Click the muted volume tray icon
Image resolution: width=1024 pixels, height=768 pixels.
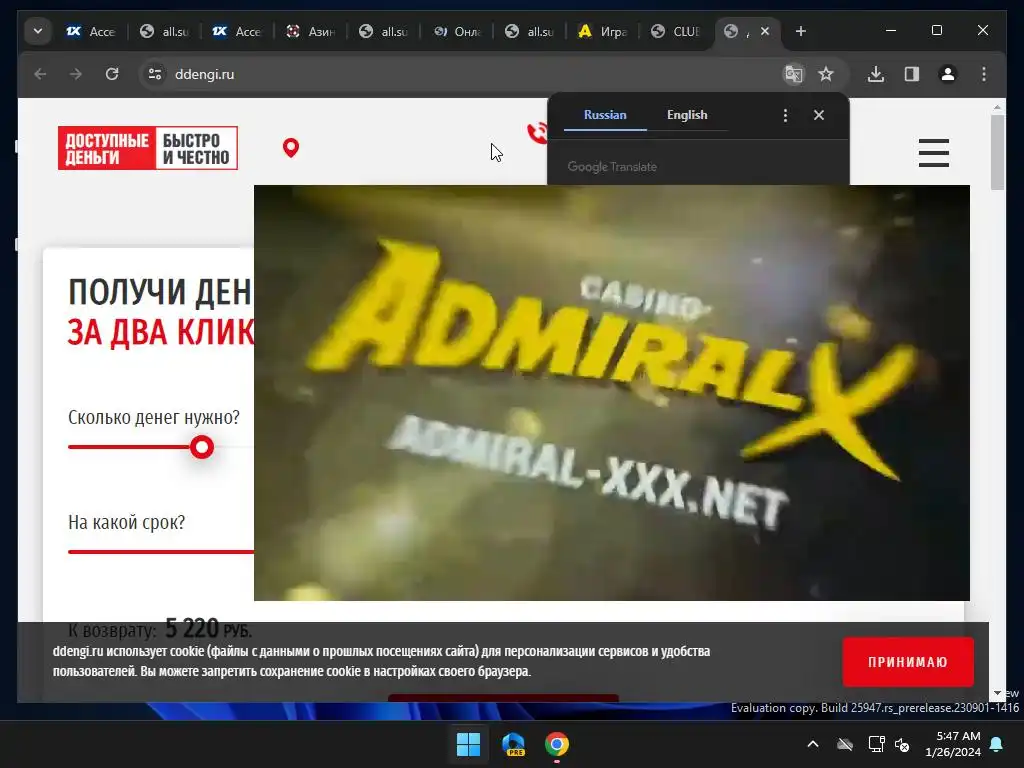click(902, 744)
